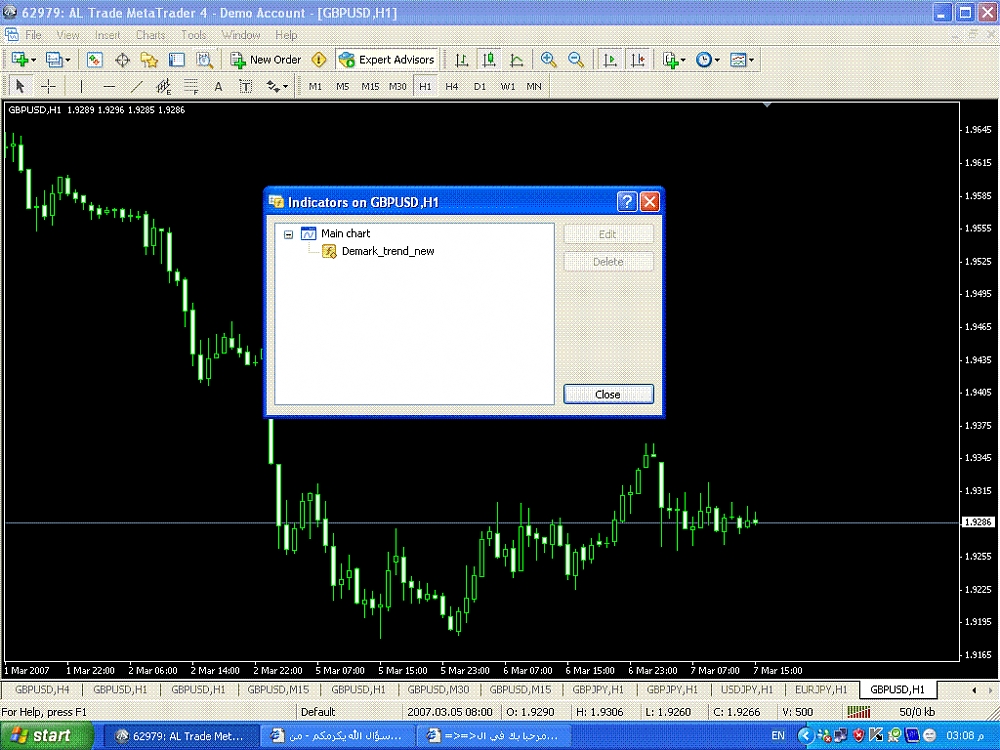Switch chart to line chart view
The image size is (1000, 750).
point(516,60)
